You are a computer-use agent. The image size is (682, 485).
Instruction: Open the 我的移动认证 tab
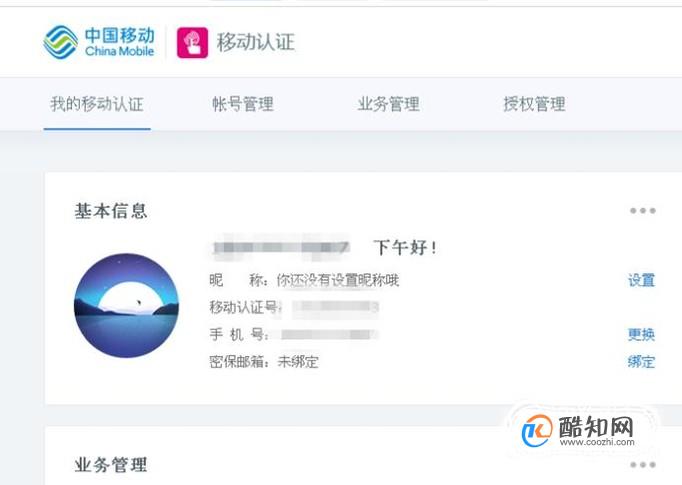coord(97,104)
